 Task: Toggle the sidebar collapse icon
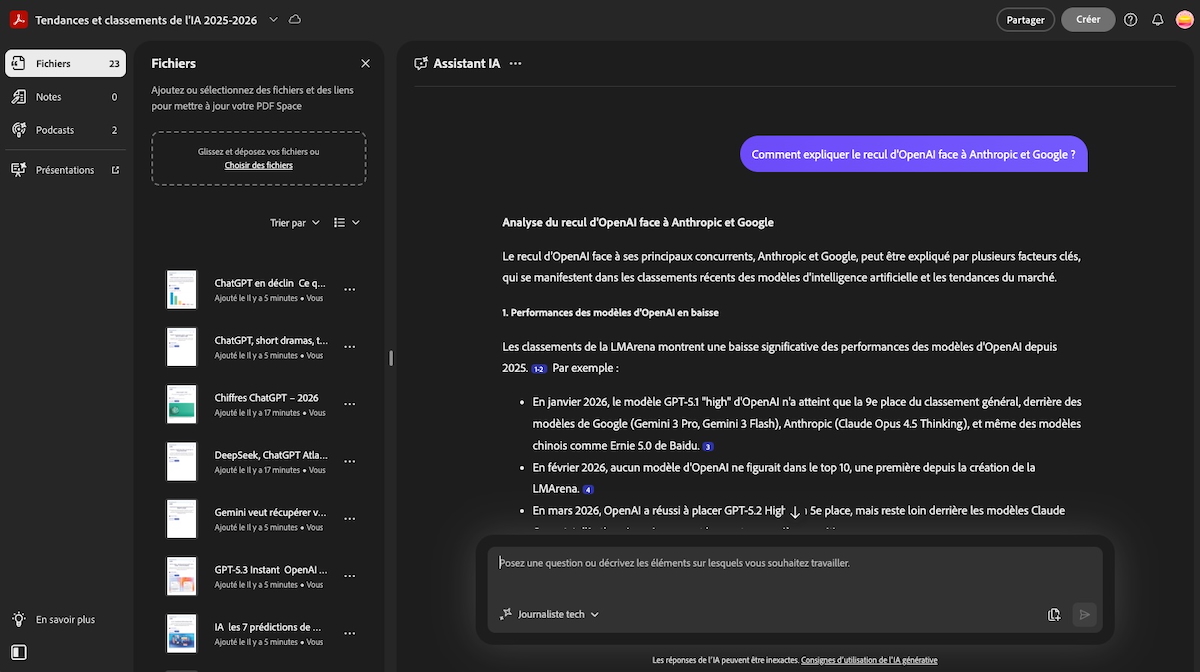[x=19, y=652]
